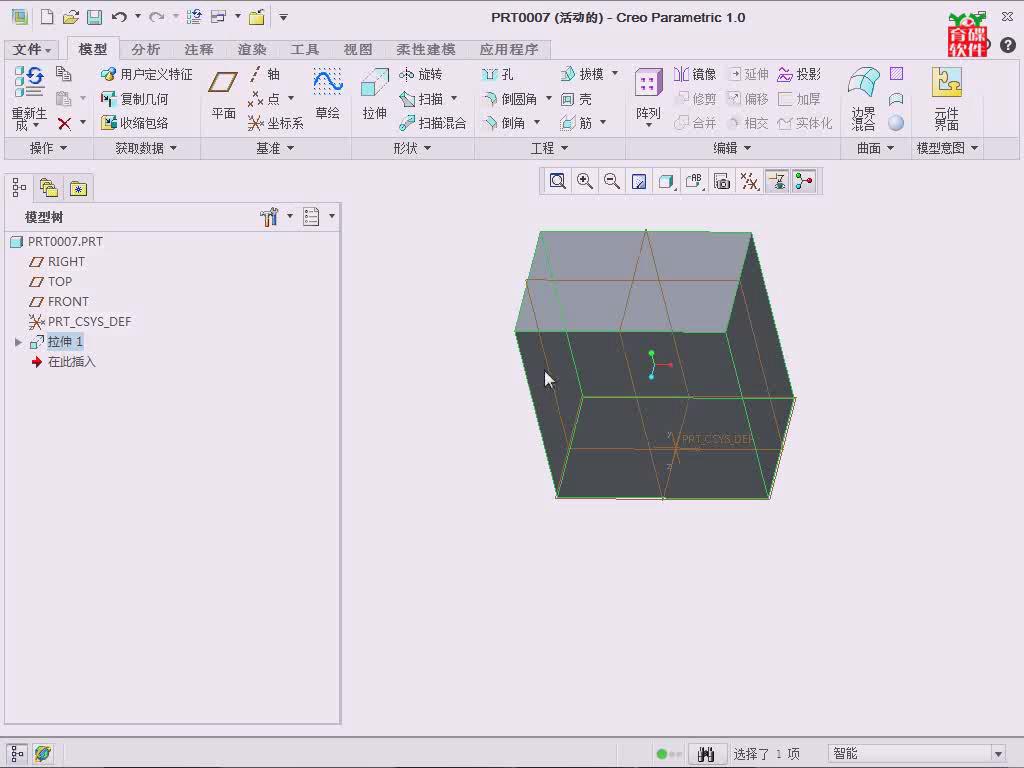This screenshot has height=768, width=1024.
Task: Click the red X delete icon
Action: [x=64, y=123]
